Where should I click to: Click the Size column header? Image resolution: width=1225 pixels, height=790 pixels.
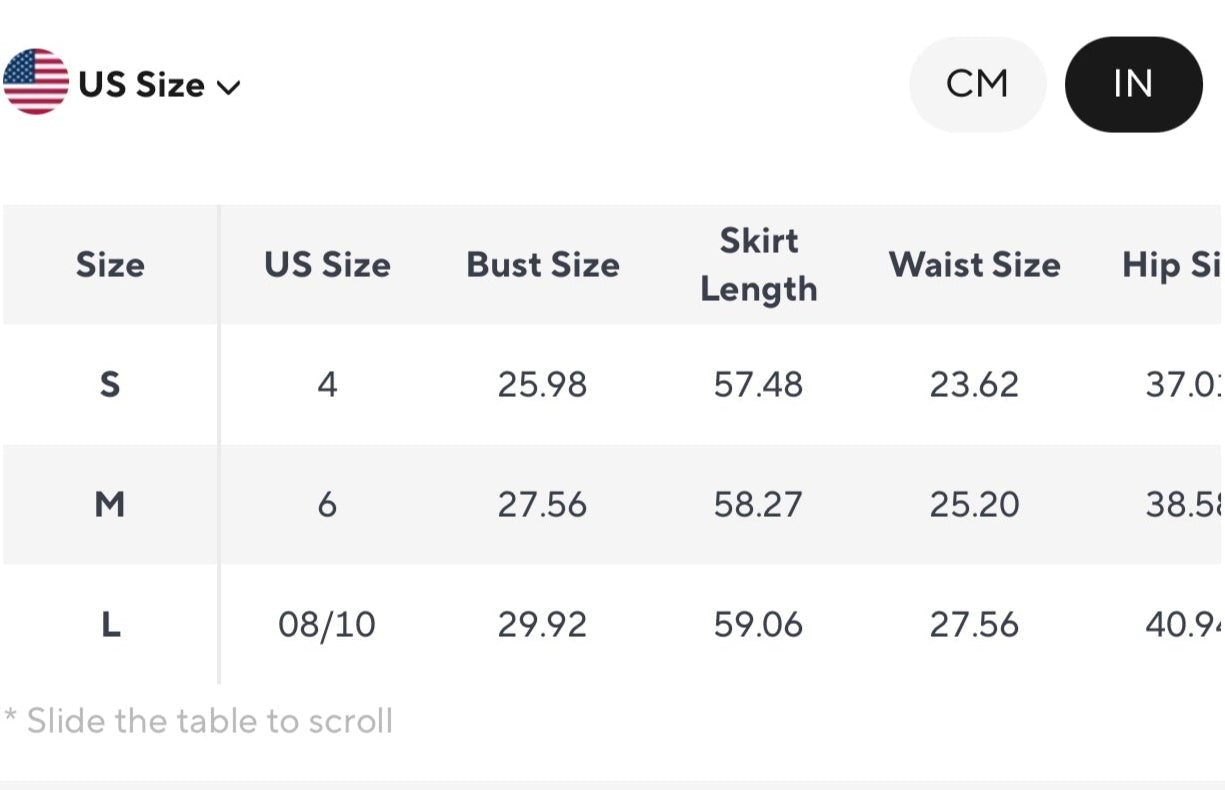110,265
